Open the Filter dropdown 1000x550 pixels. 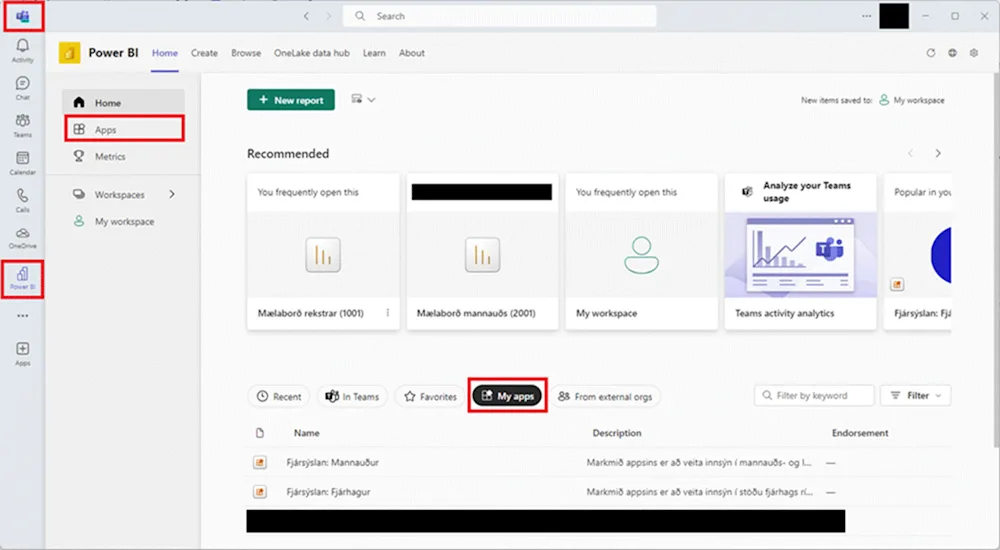click(x=915, y=396)
